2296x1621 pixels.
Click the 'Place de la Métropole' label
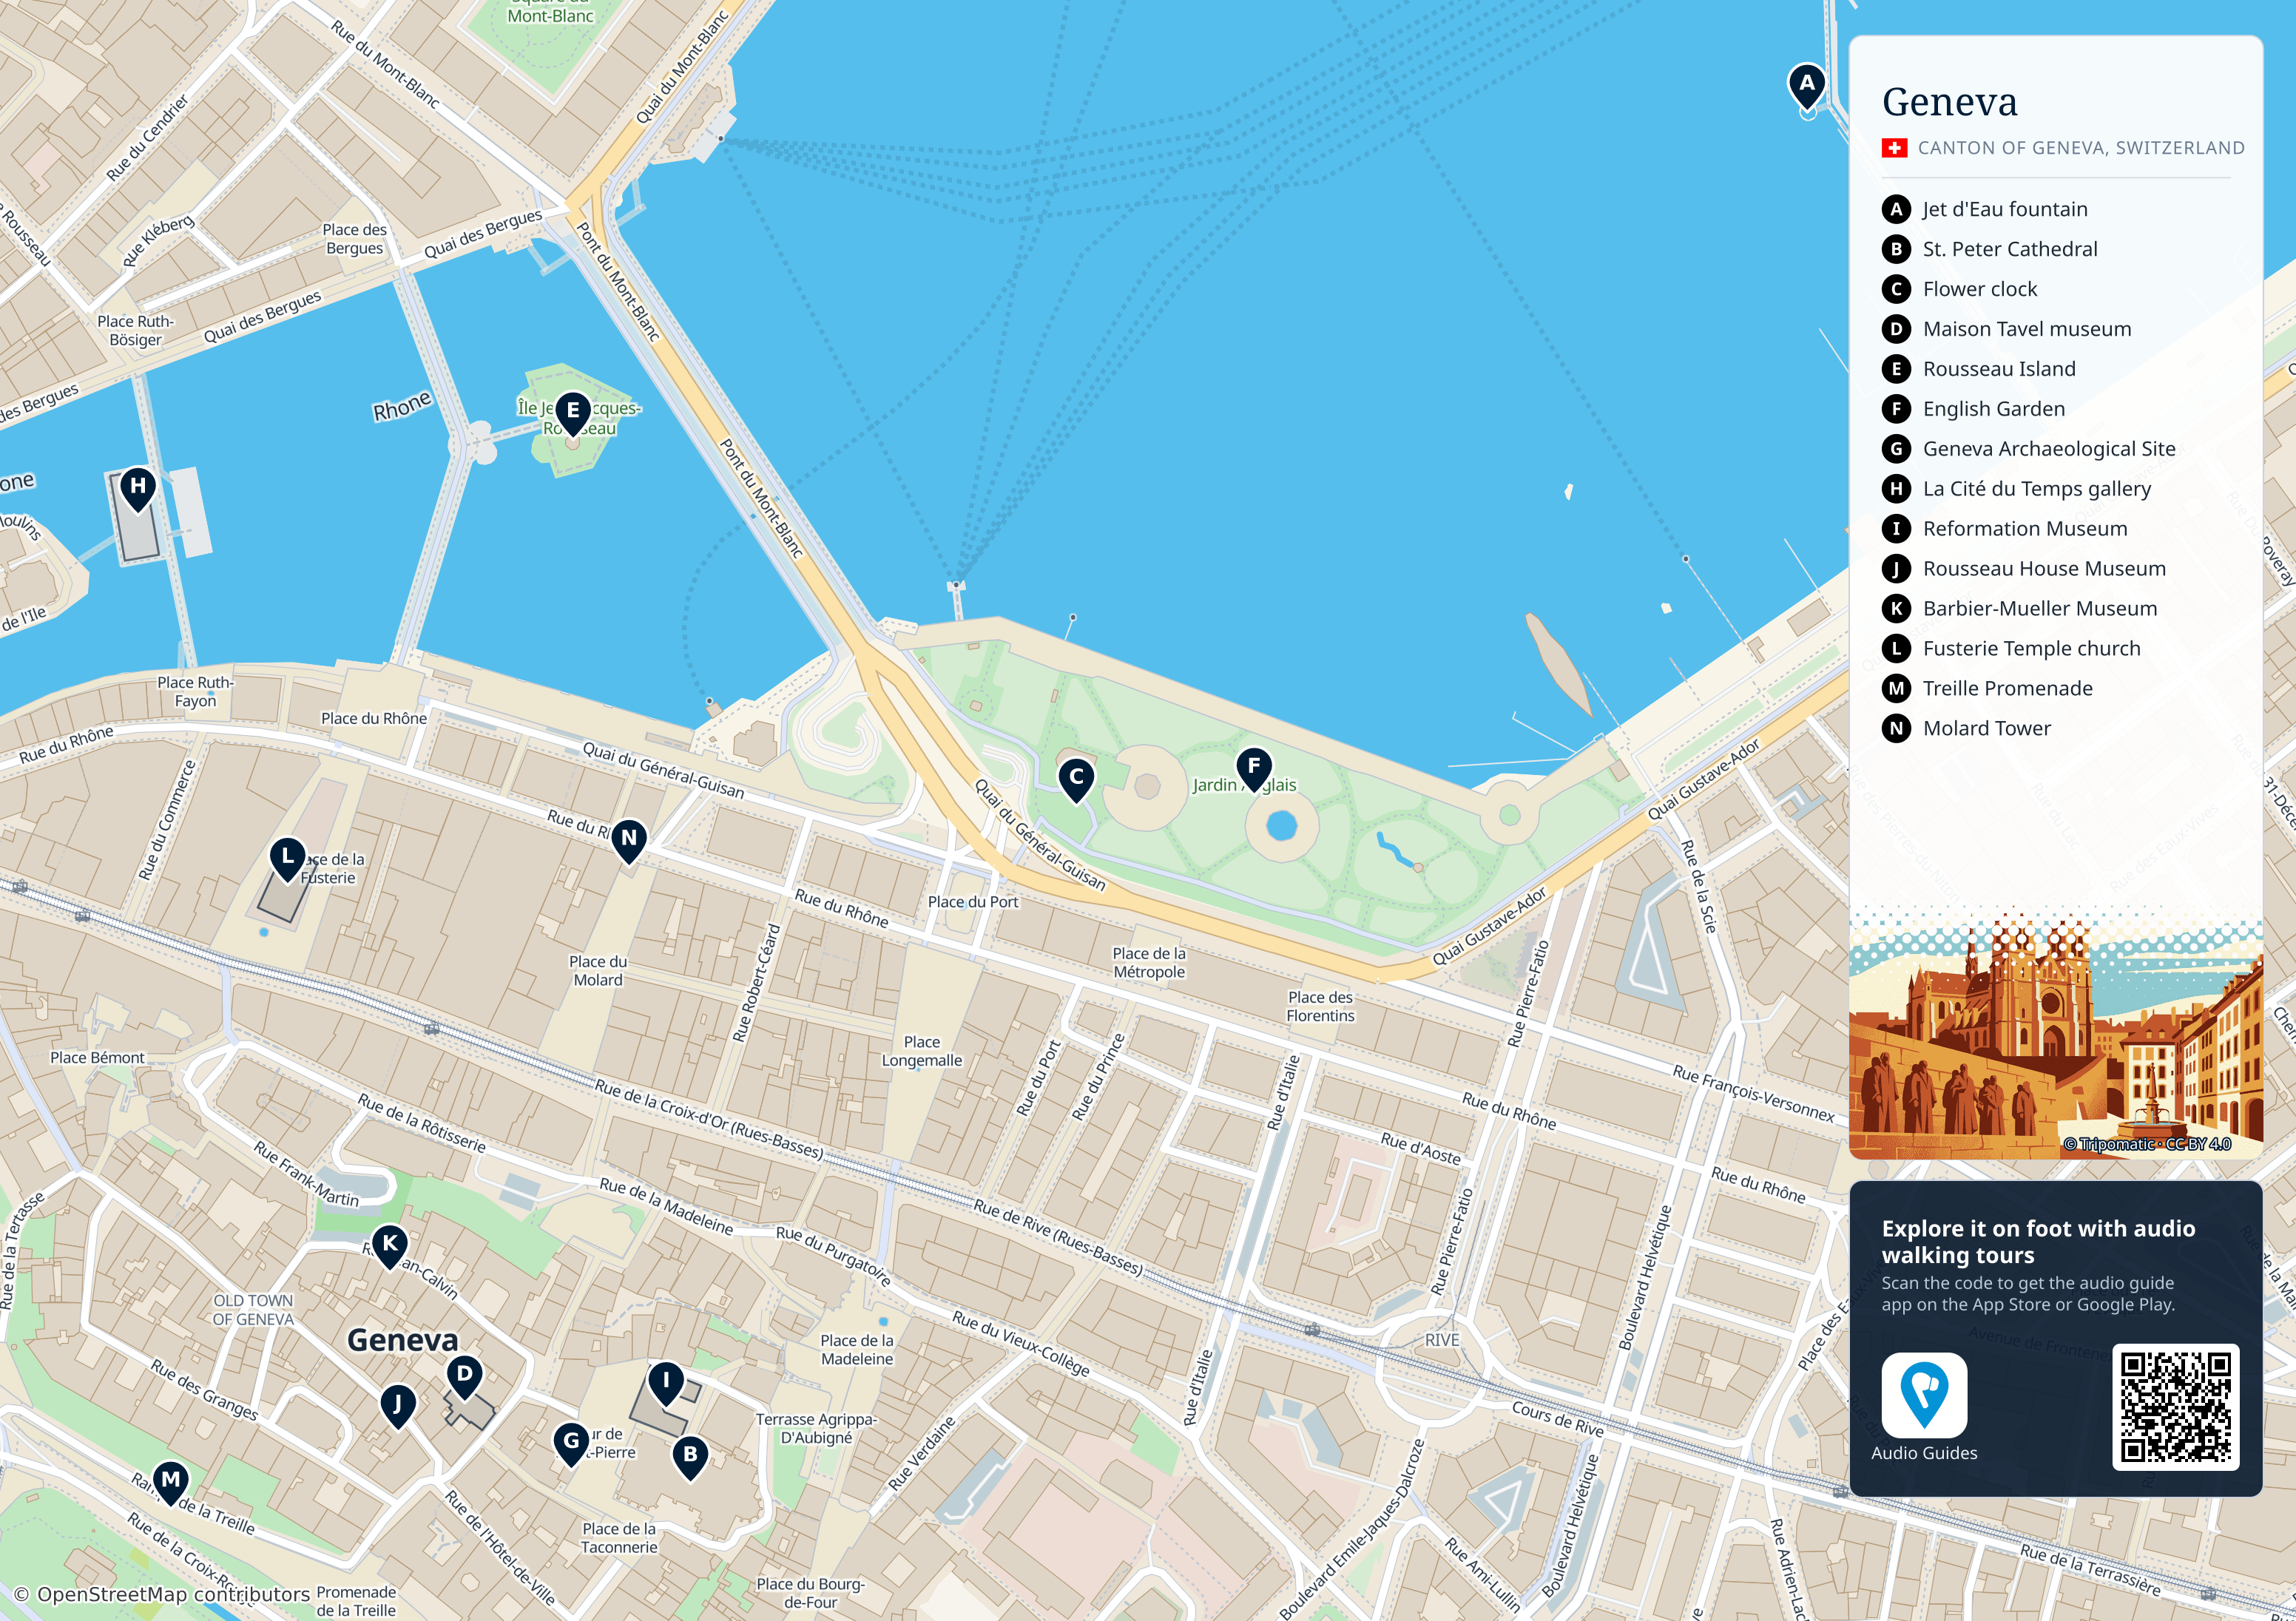coord(1149,963)
